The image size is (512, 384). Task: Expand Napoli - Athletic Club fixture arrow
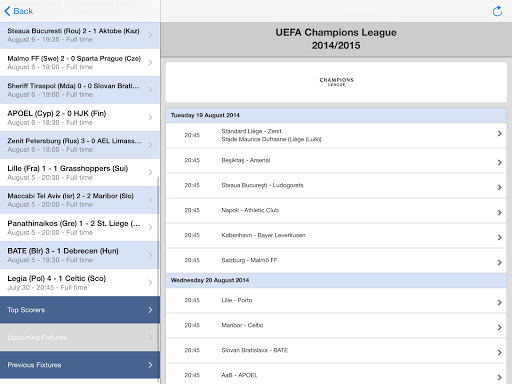499,212
